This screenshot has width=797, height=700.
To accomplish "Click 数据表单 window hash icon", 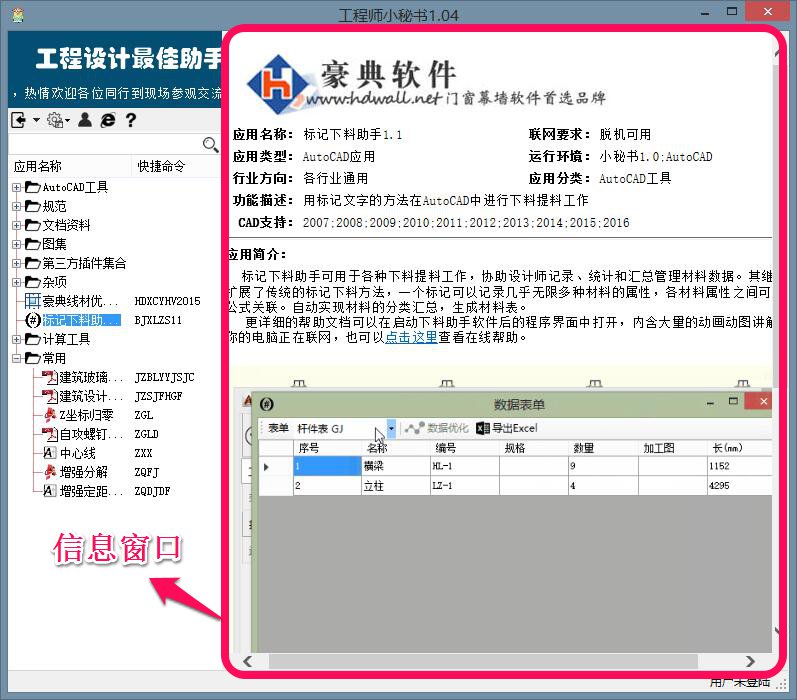I will pos(267,404).
